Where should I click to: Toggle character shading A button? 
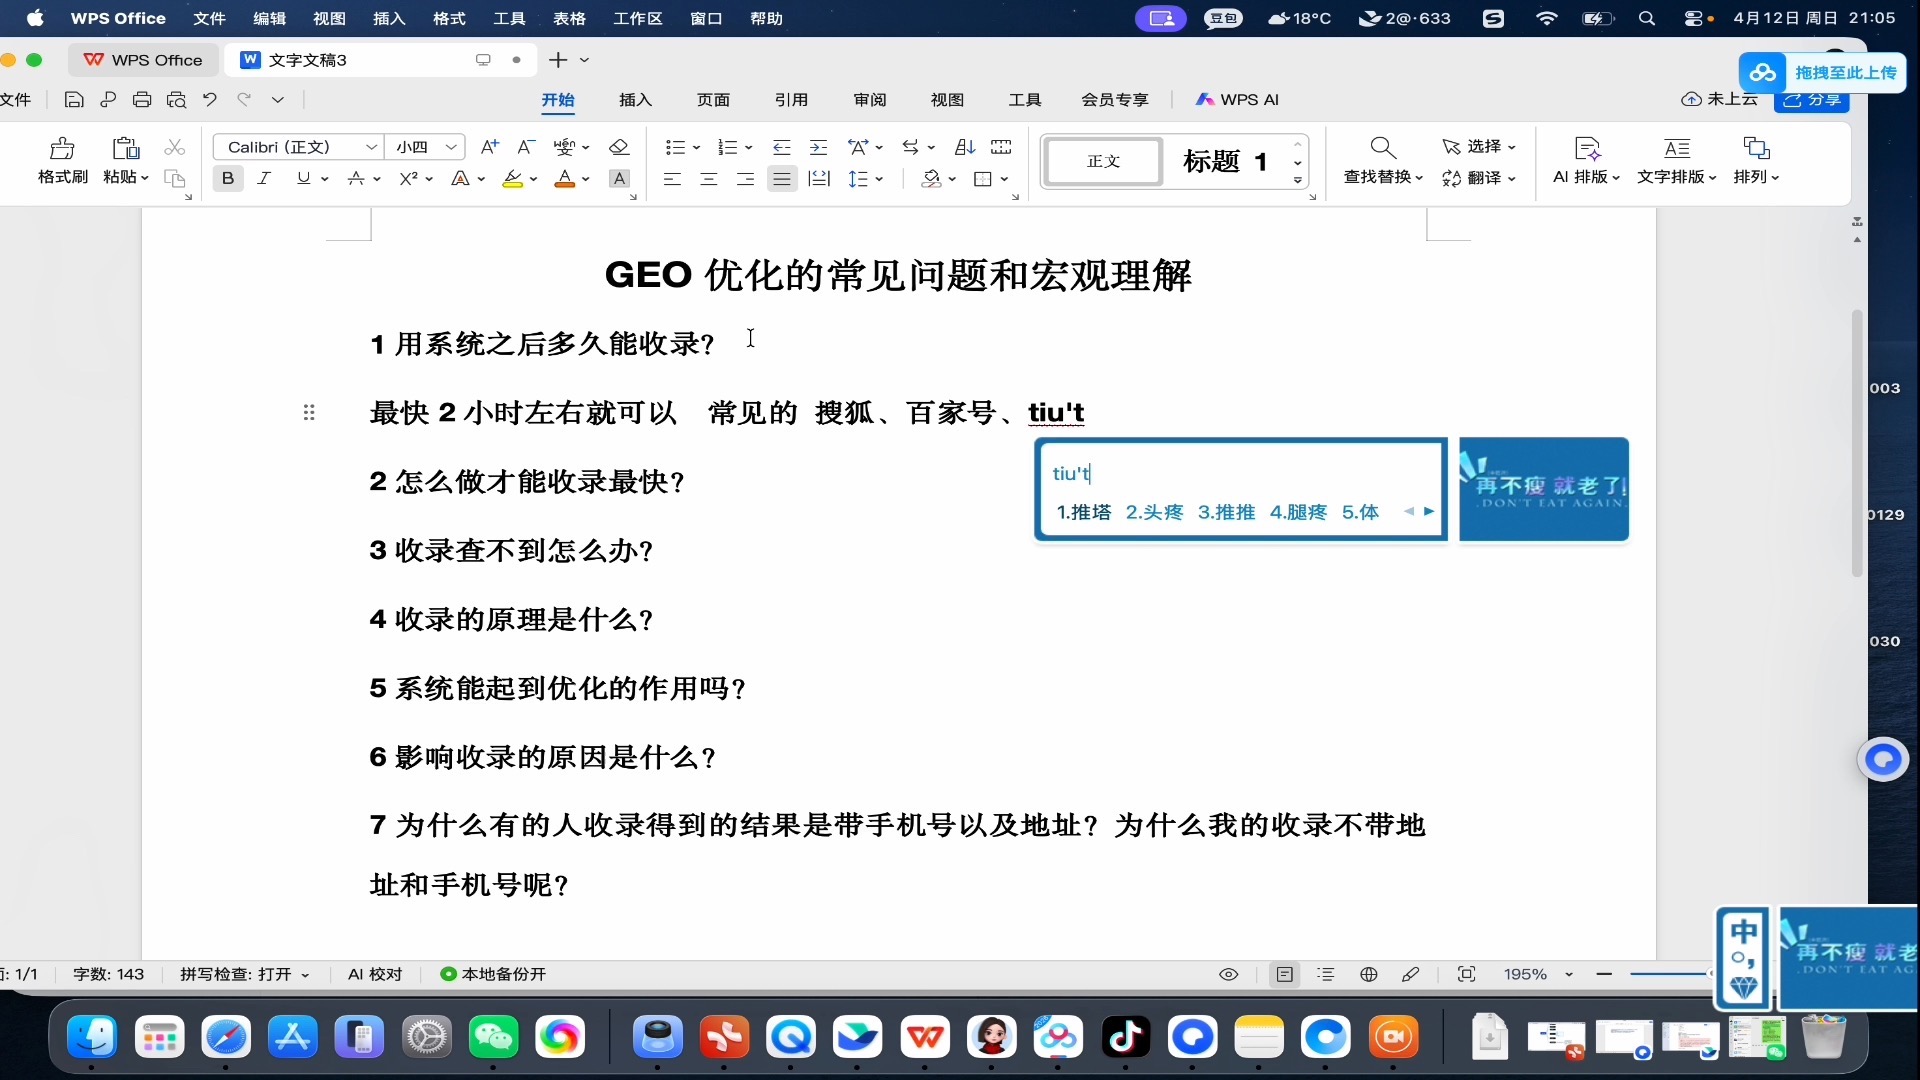pos(619,179)
